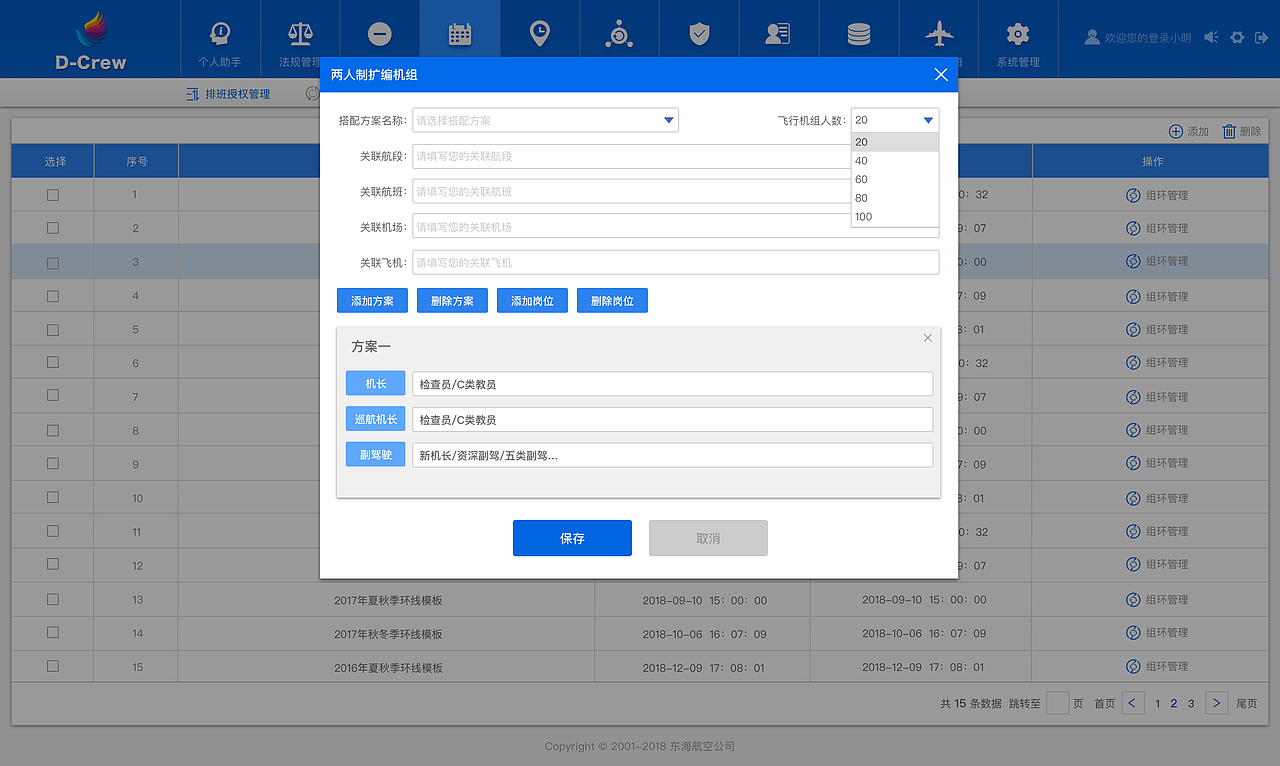This screenshot has width=1280, height=766.
Task: Choose 20 from the crew number list
Action: coord(895,142)
